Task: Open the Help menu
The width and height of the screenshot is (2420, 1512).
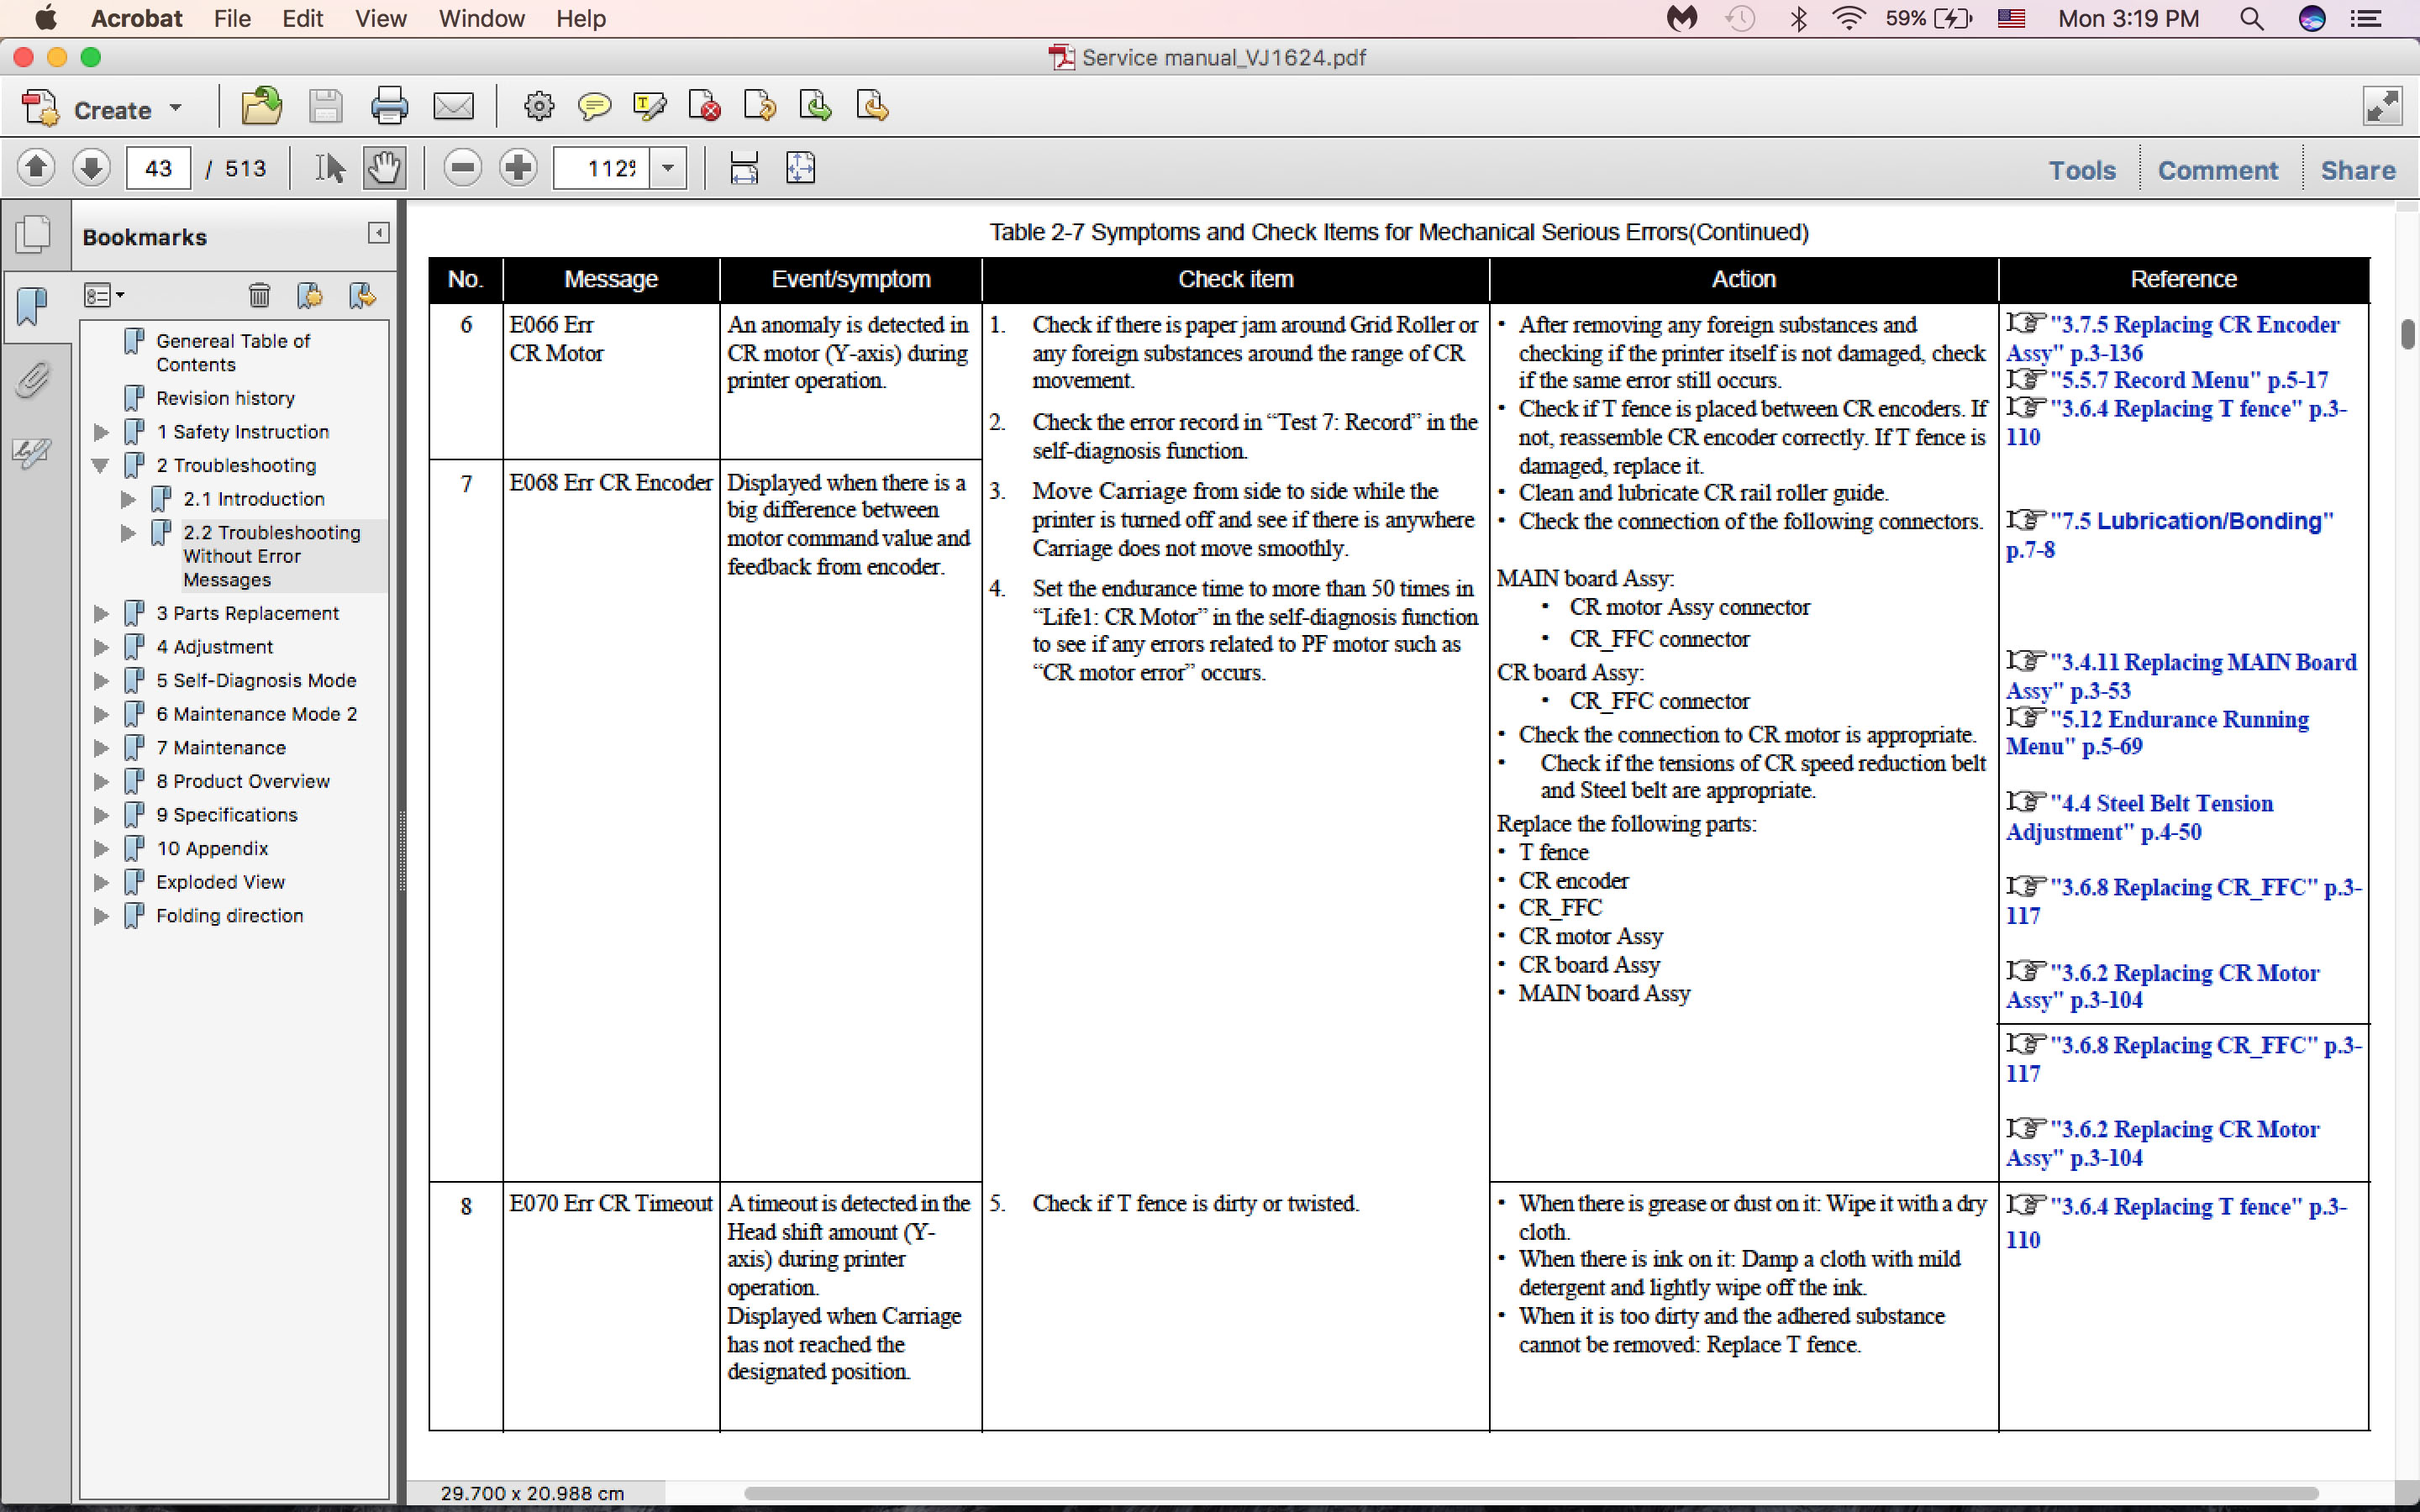Action: [x=581, y=18]
